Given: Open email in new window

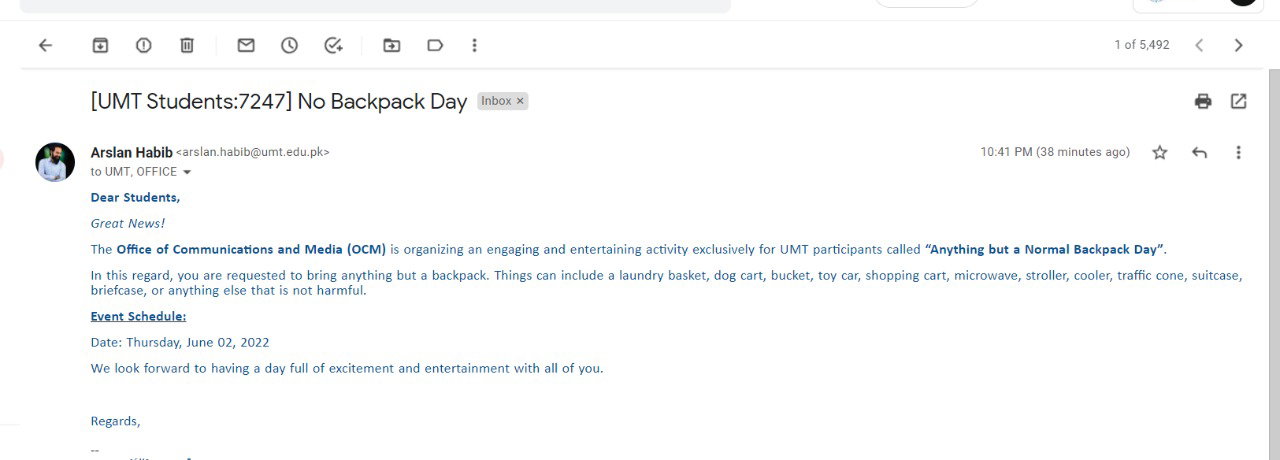Looking at the screenshot, I should 1239,101.
